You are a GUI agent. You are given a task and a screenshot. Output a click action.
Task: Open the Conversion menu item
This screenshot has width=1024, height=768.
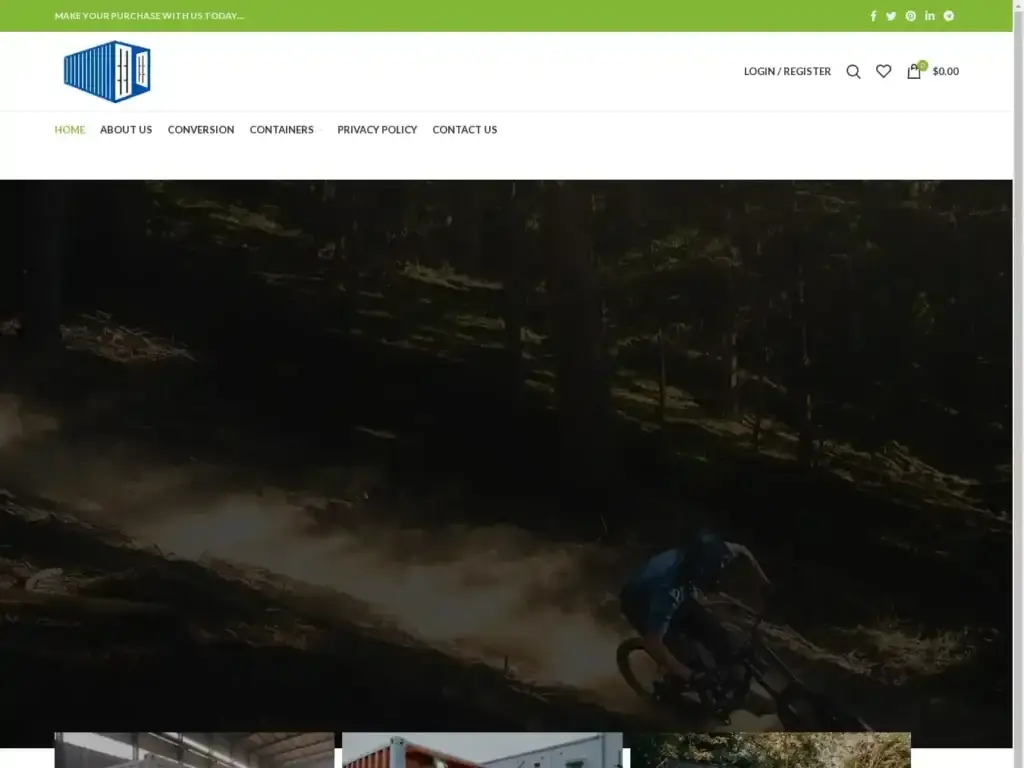tap(201, 130)
